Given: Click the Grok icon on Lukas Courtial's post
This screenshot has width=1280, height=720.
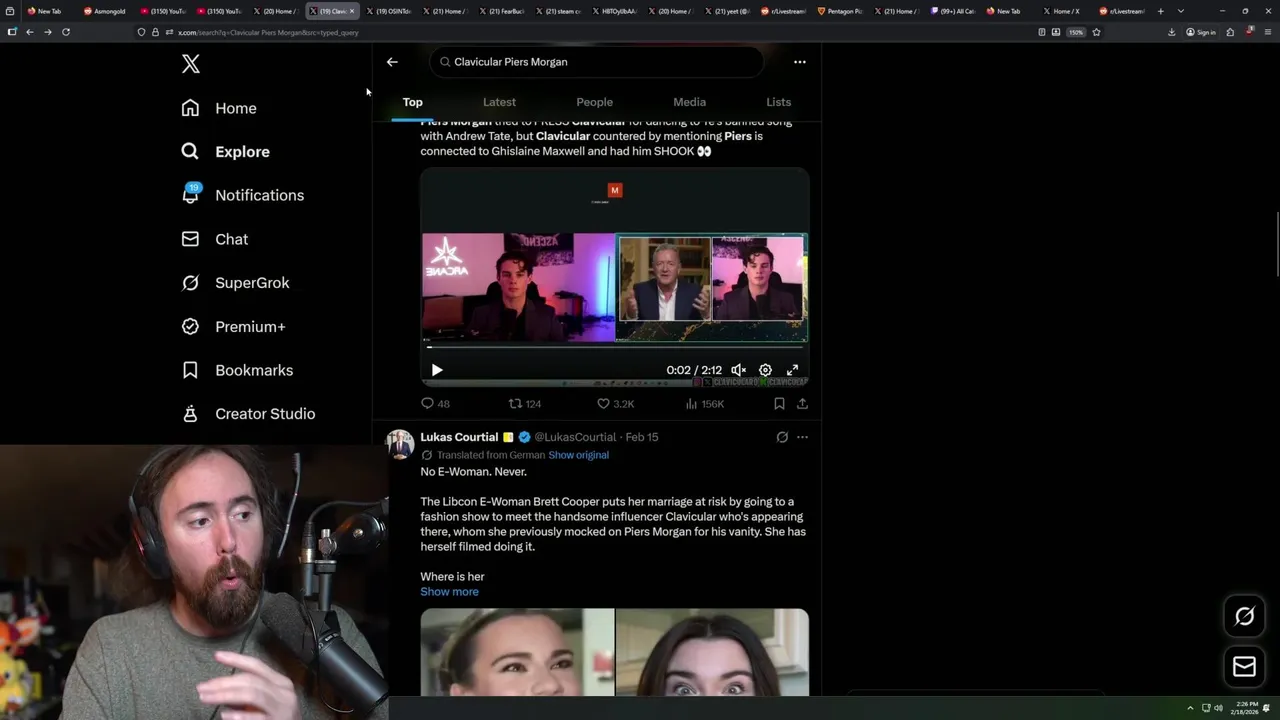Looking at the screenshot, I should (782, 437).
